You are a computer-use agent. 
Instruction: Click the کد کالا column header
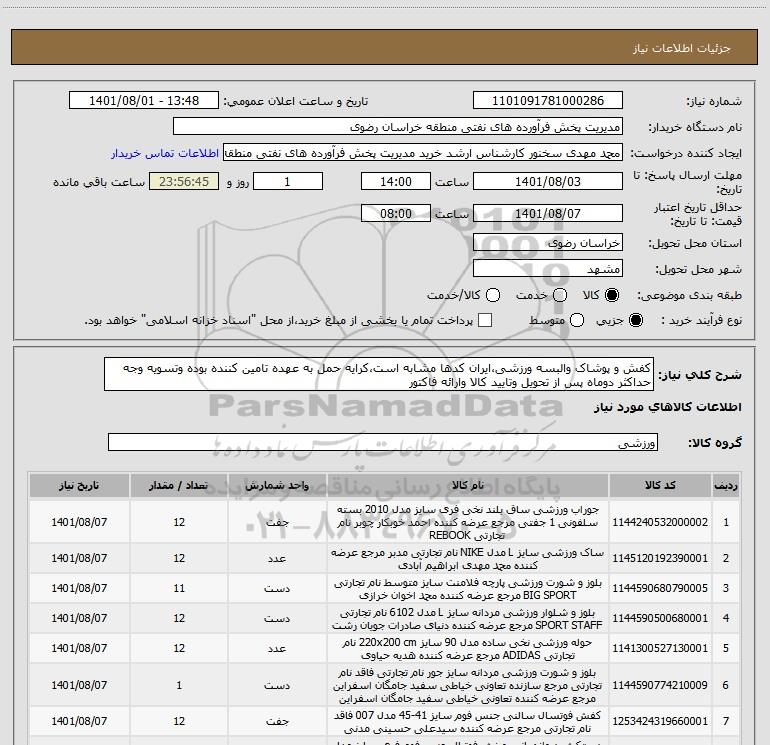pos(669,485)
